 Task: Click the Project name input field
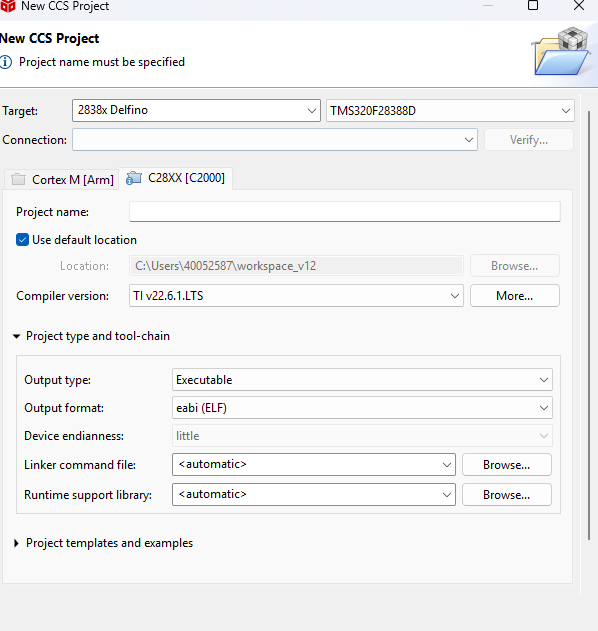click(x=345, y=212)
